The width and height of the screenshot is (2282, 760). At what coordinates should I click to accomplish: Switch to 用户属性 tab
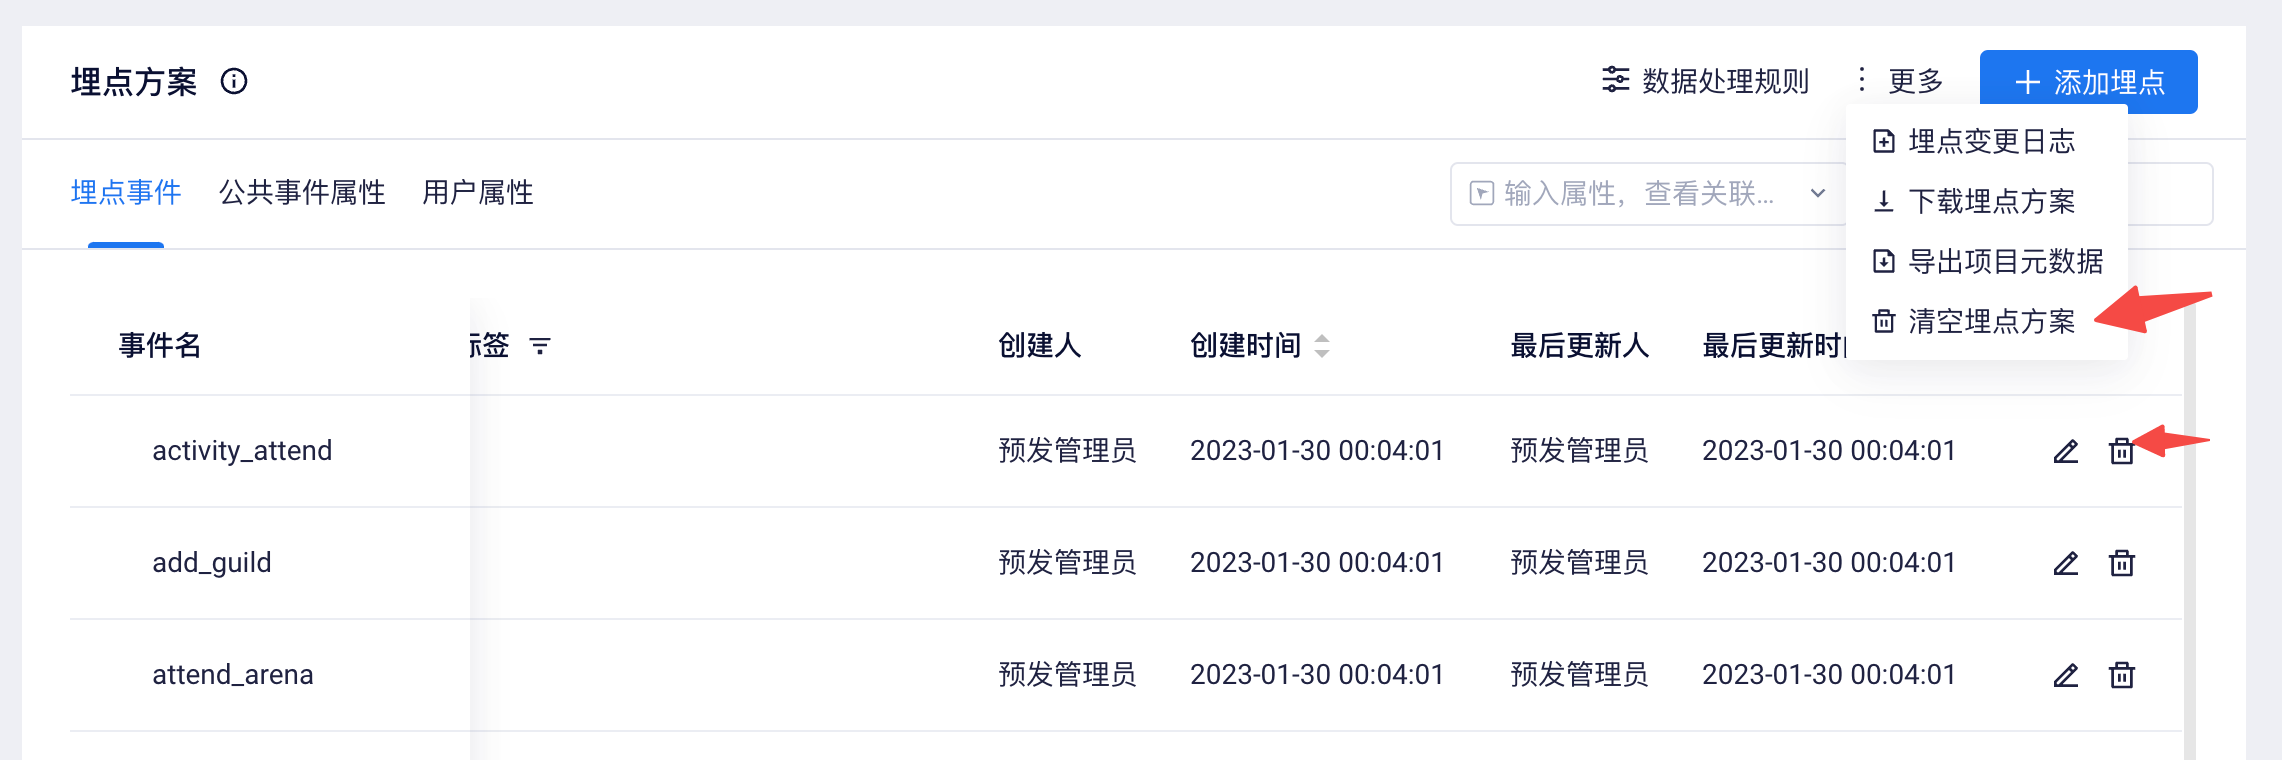(478, 192)
